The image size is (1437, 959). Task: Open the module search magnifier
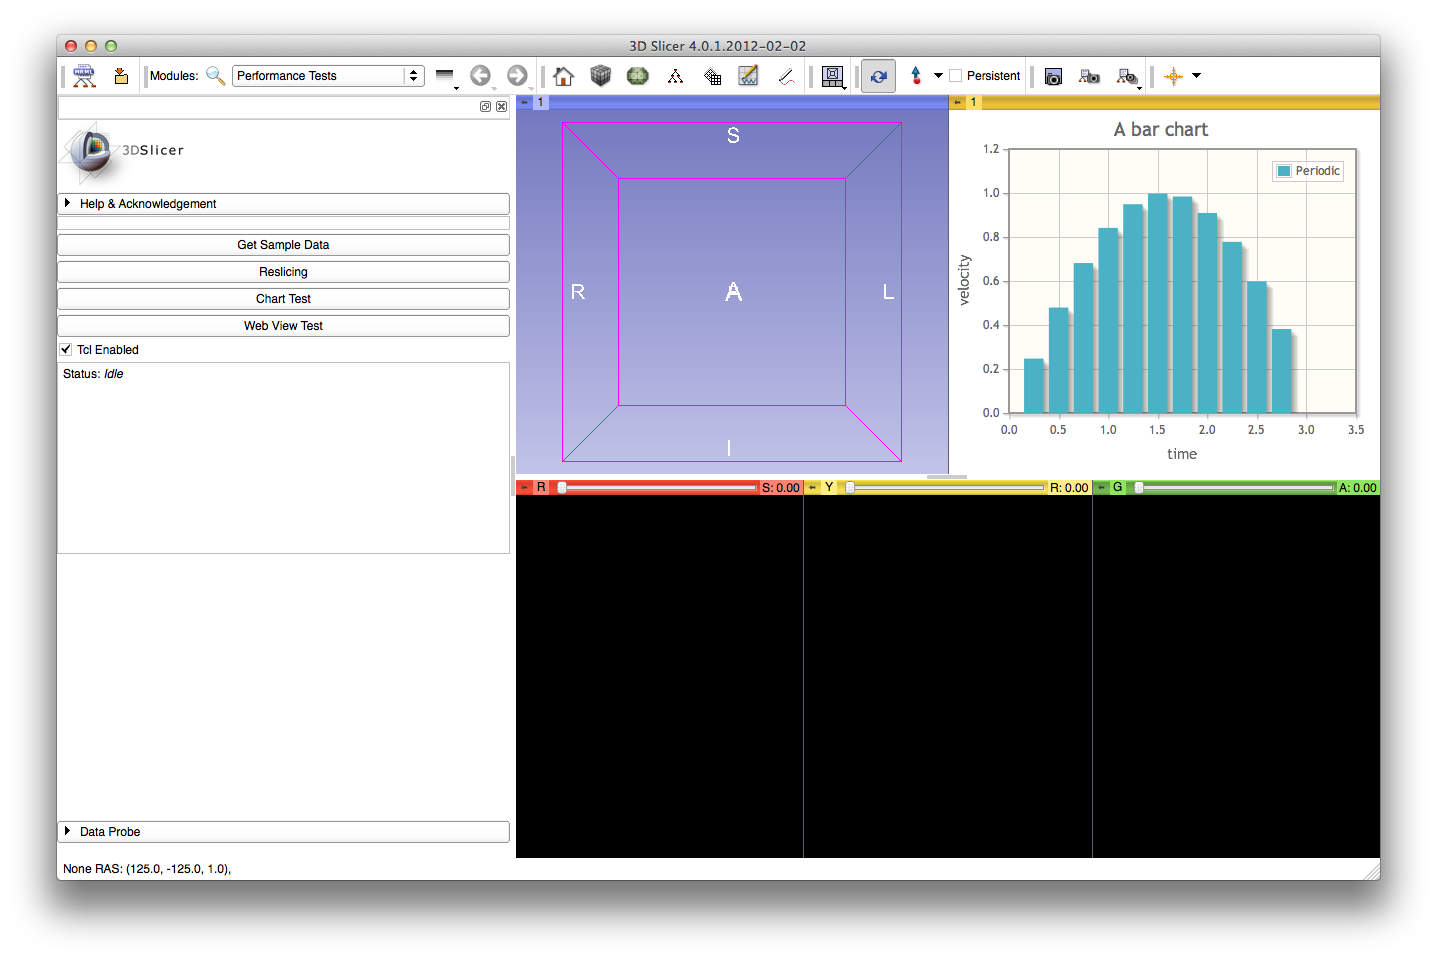(215, 76)
